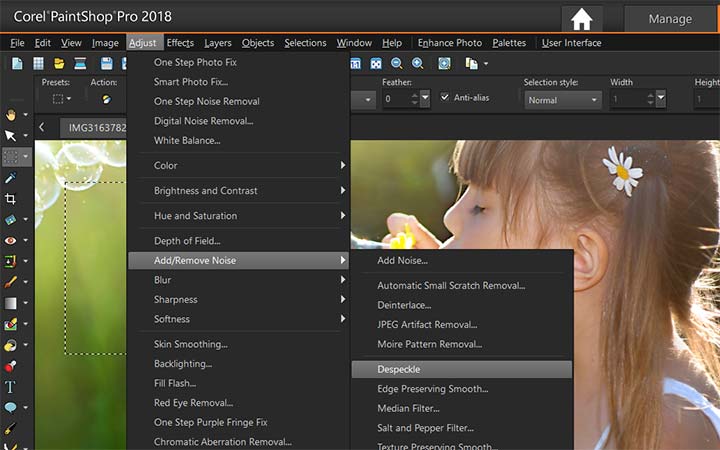
Task: Open the Layers menu
Action: [218, 43]
